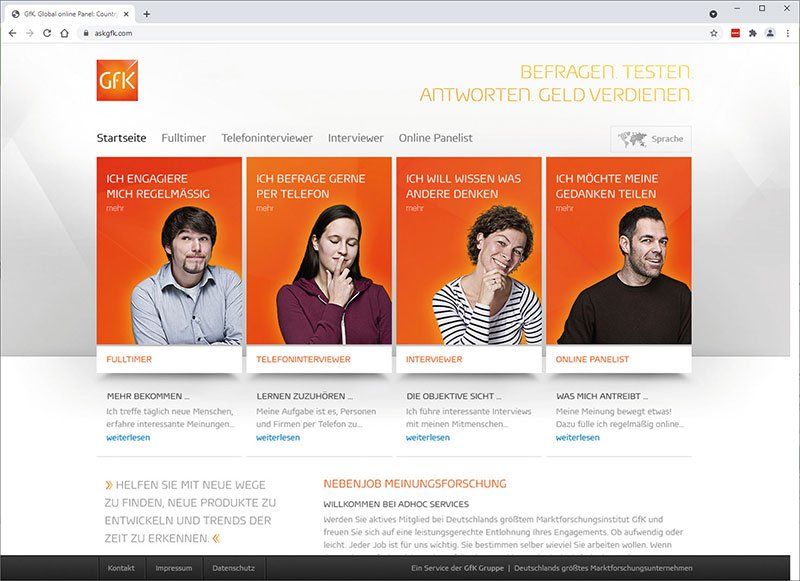Image resolution: width=800 pixels, height=581 pixels.
Task: Click the orange INTERVIEWER card label
Action: coord(434,359)
